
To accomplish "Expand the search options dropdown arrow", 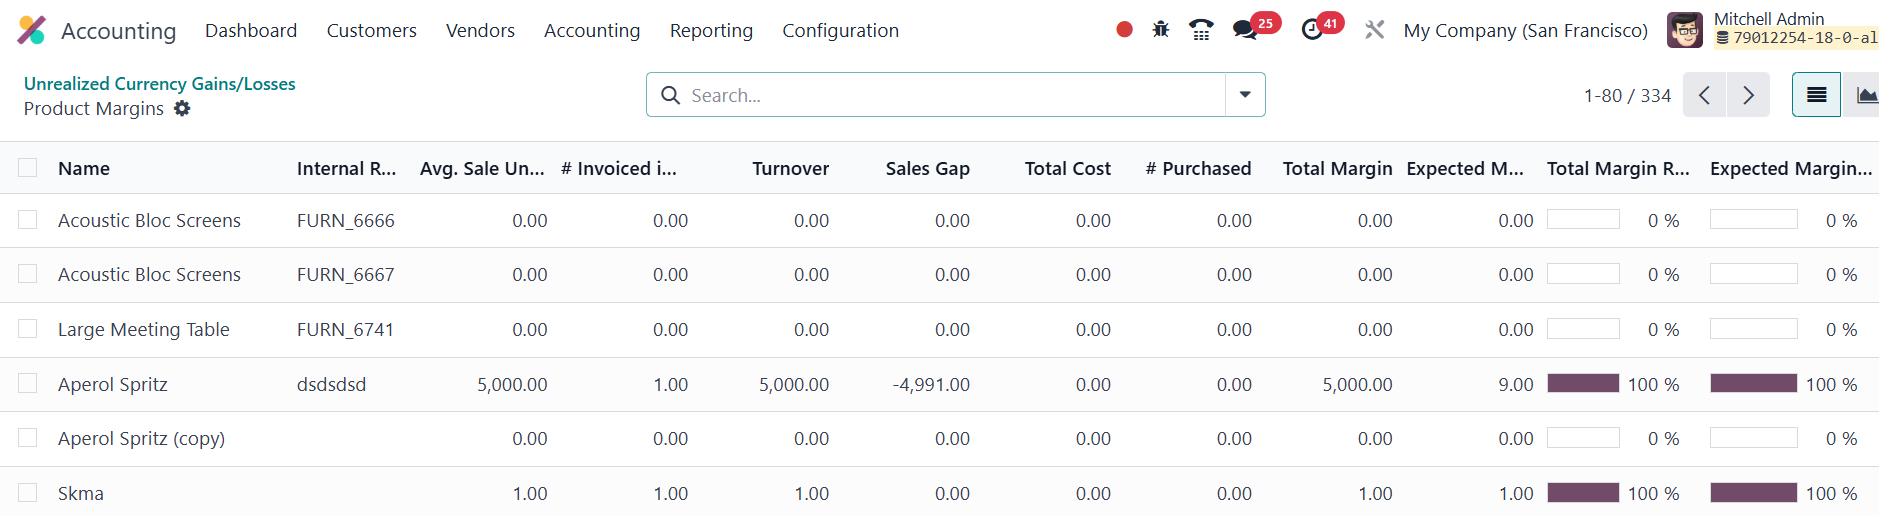I will point(1245,95).
